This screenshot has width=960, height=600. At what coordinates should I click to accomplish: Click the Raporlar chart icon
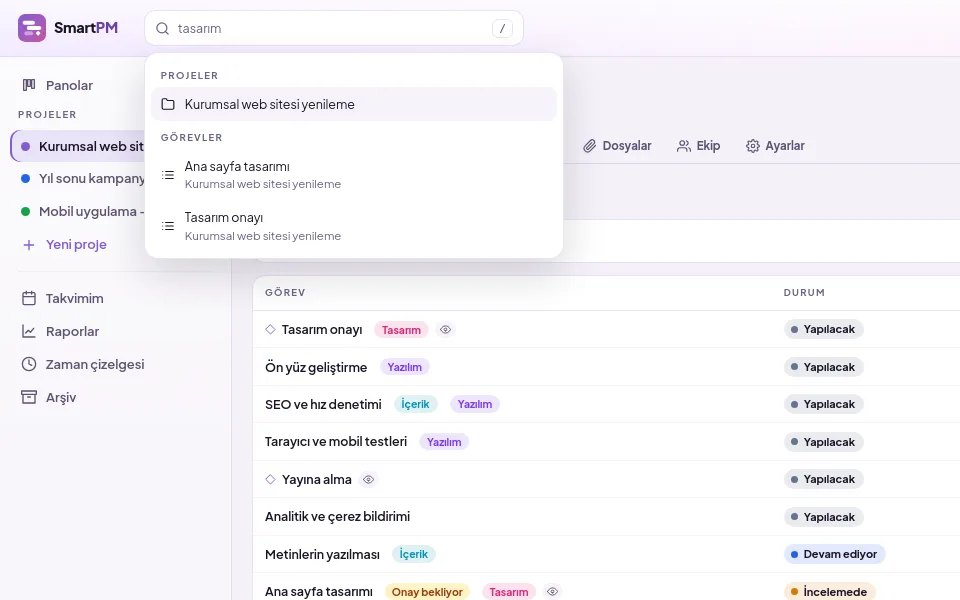29,331
